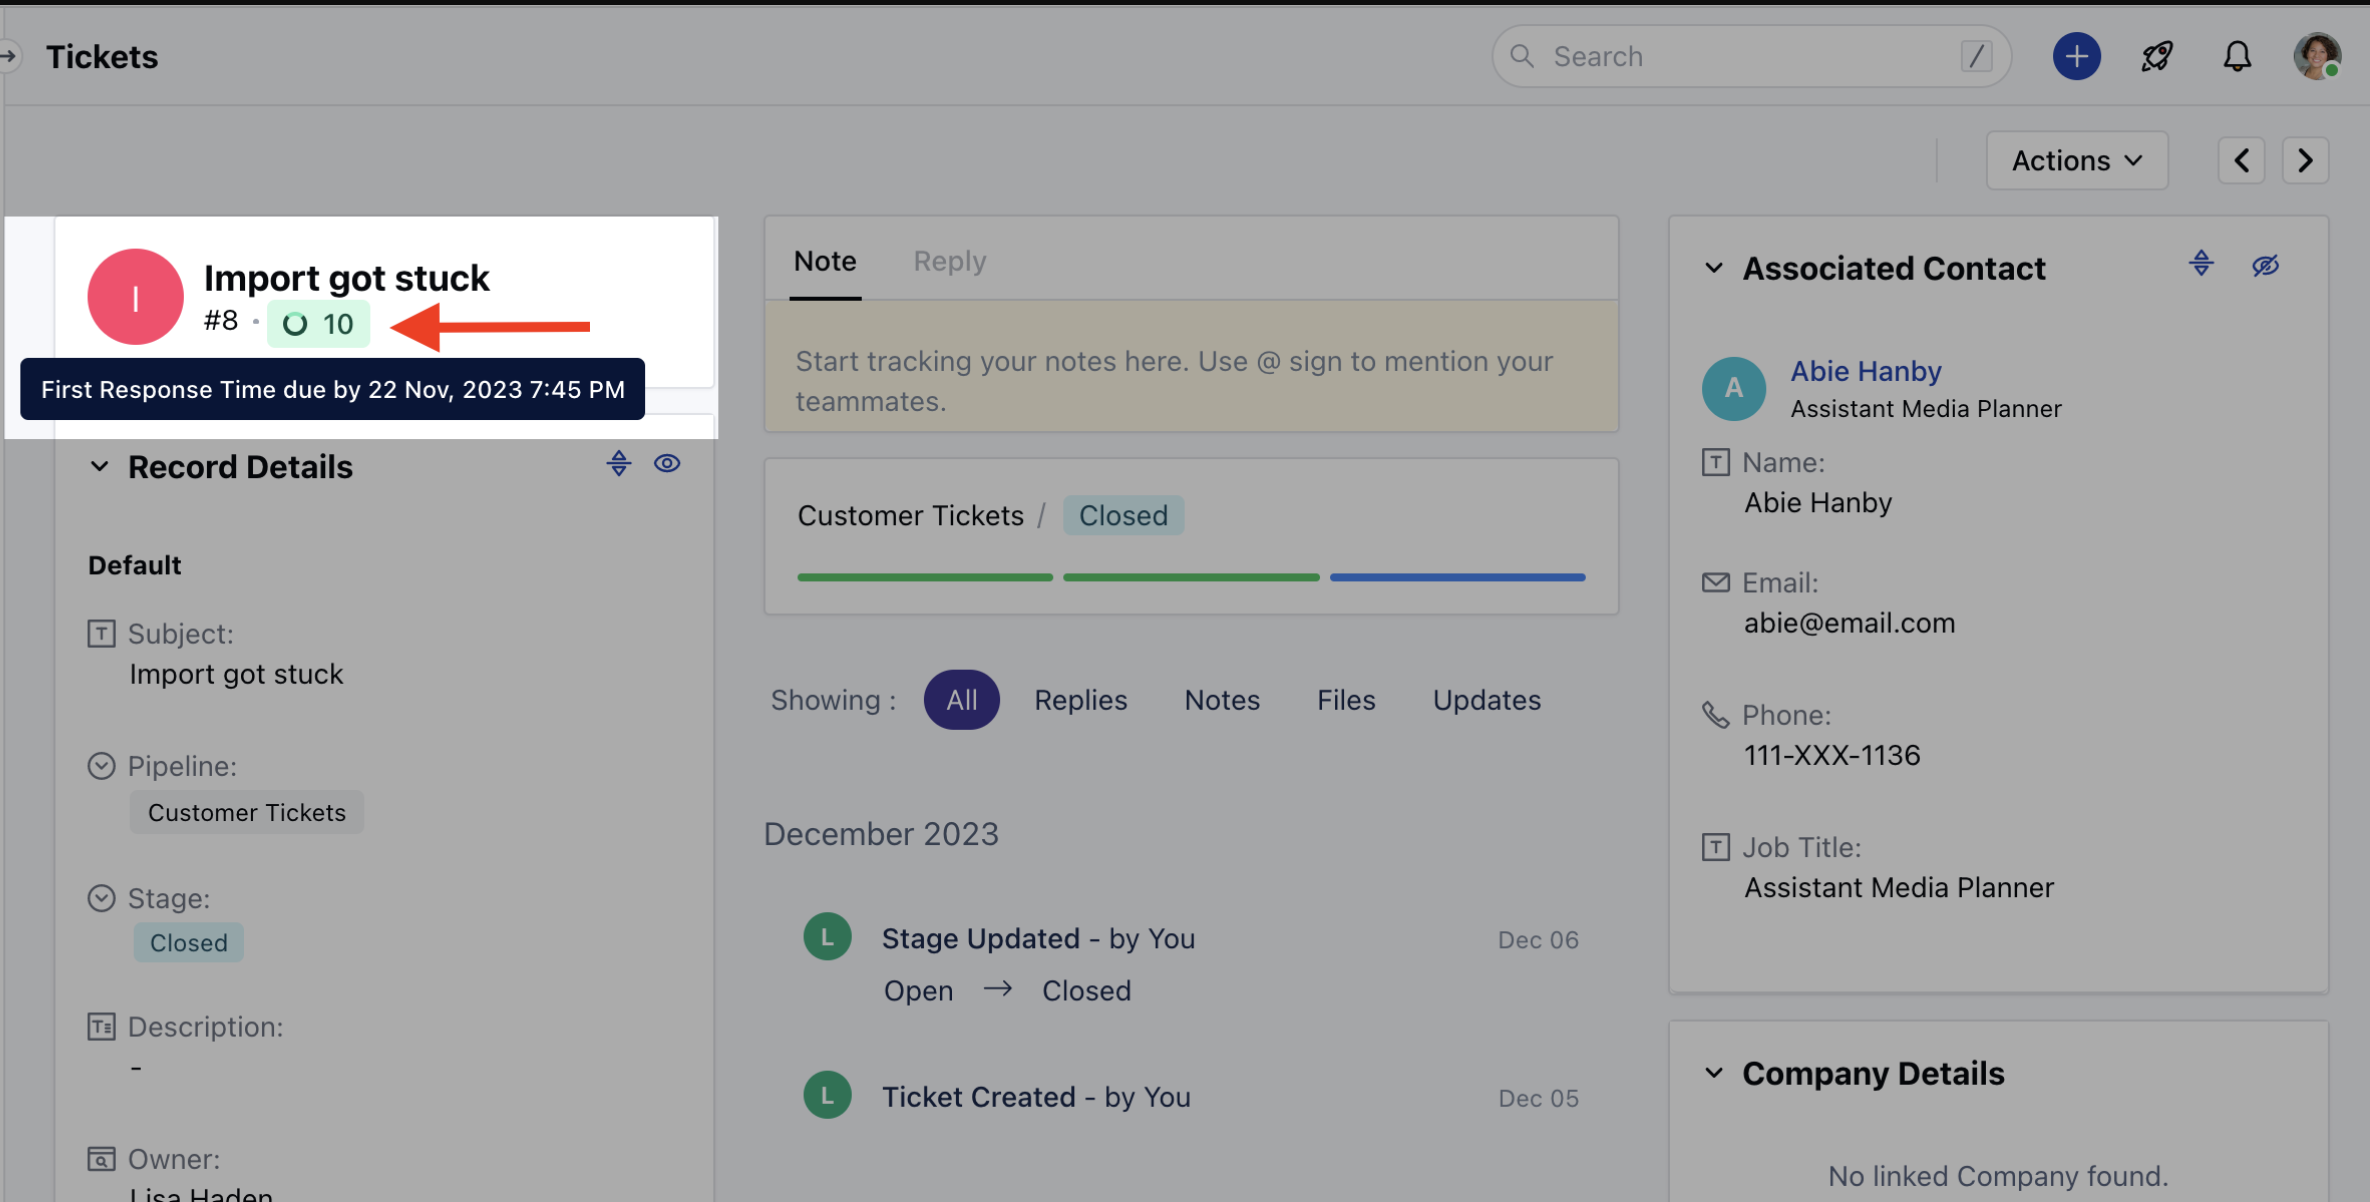This screenshot has height=1202, width=2370.
Task: Select the All filter pill
Action: [x=961, y=700]
